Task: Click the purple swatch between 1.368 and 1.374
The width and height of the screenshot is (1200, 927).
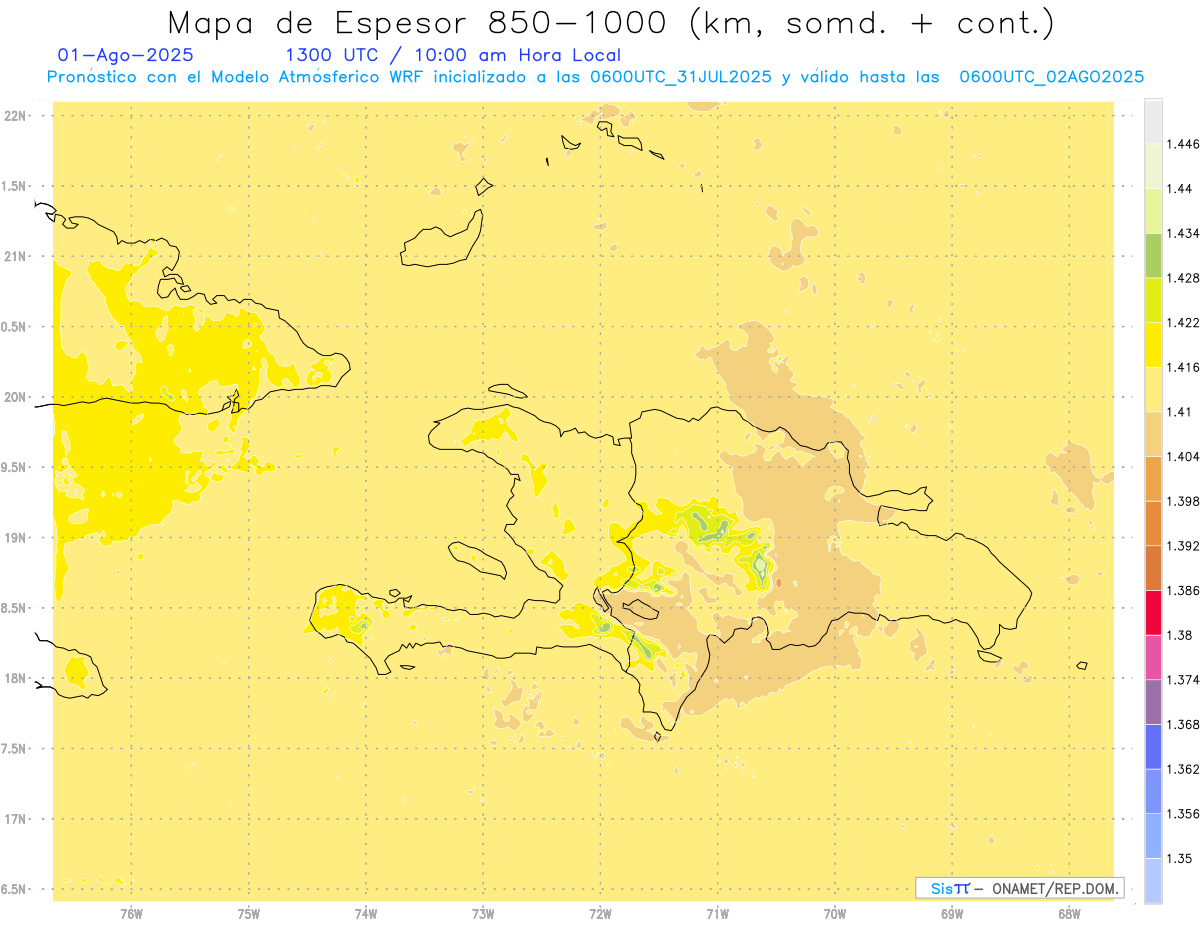Action: click(x=1153, y=702)
